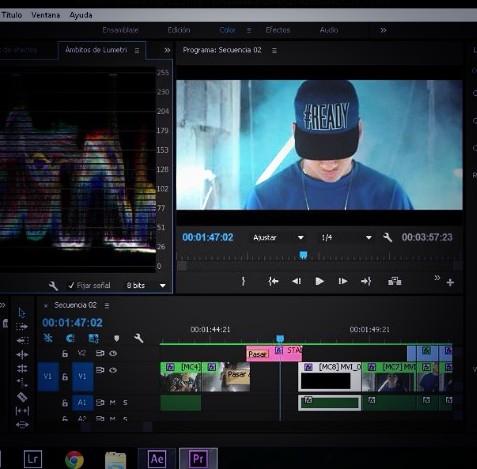The height and width of the screenshot is (469, 477).
Task: Step forward one frame
Action: (343, 282)
